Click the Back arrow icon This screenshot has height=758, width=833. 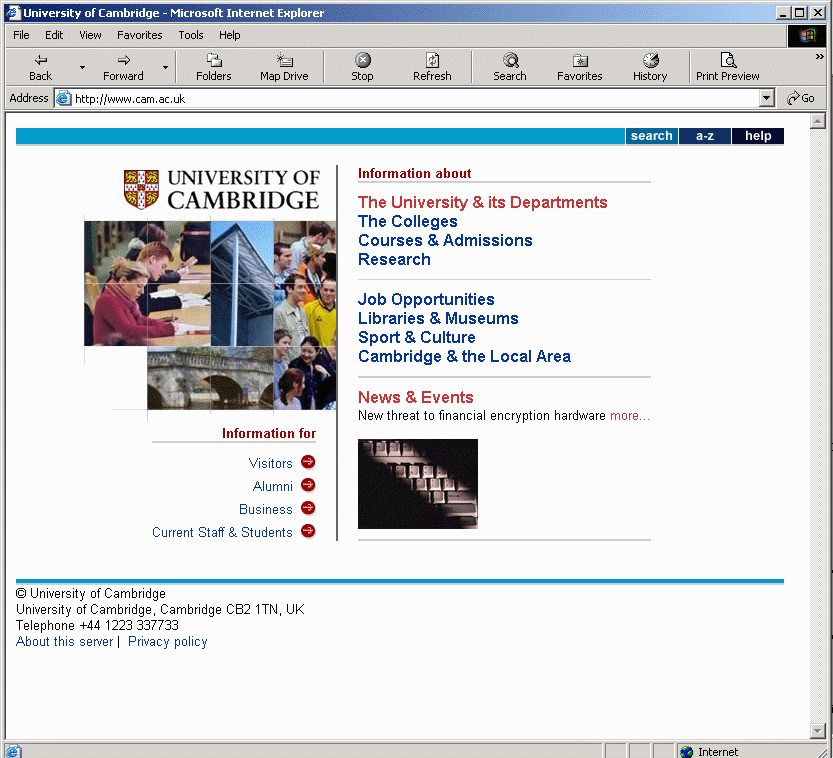pyautogui.click(x=40, y=60)
